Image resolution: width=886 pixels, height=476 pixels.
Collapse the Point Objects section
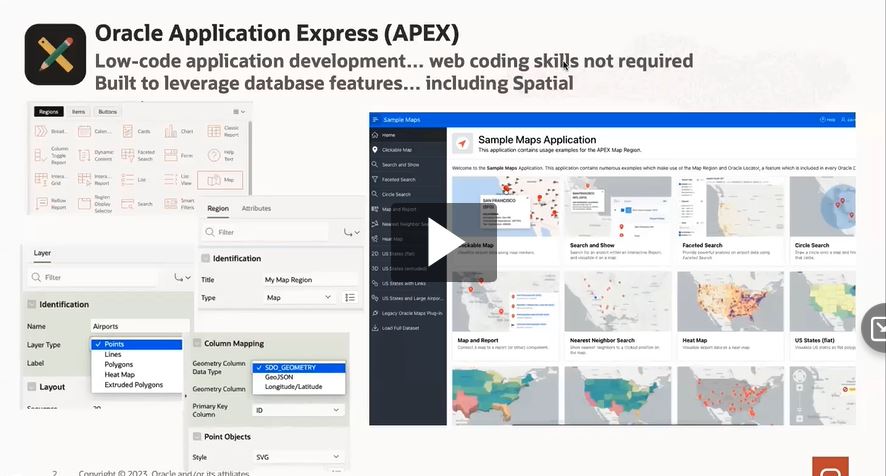(197, 436)
